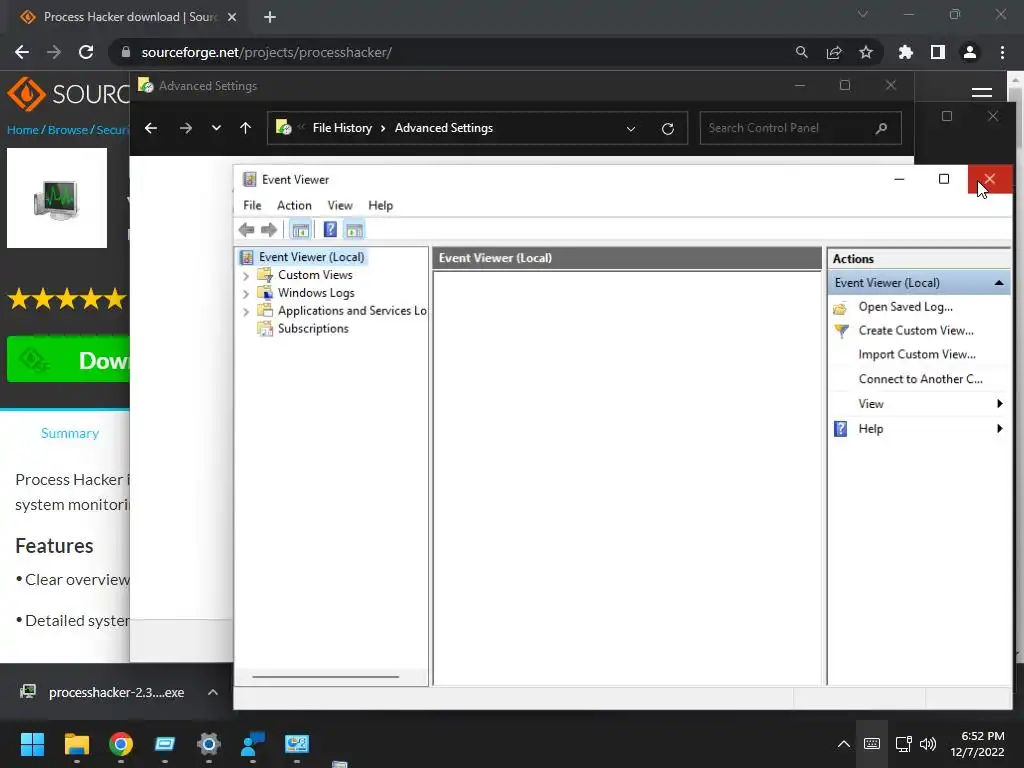Click the Search Control Panel field
Image resolution: width=1024 pixels, height=768 pixels.
point(800,128)
